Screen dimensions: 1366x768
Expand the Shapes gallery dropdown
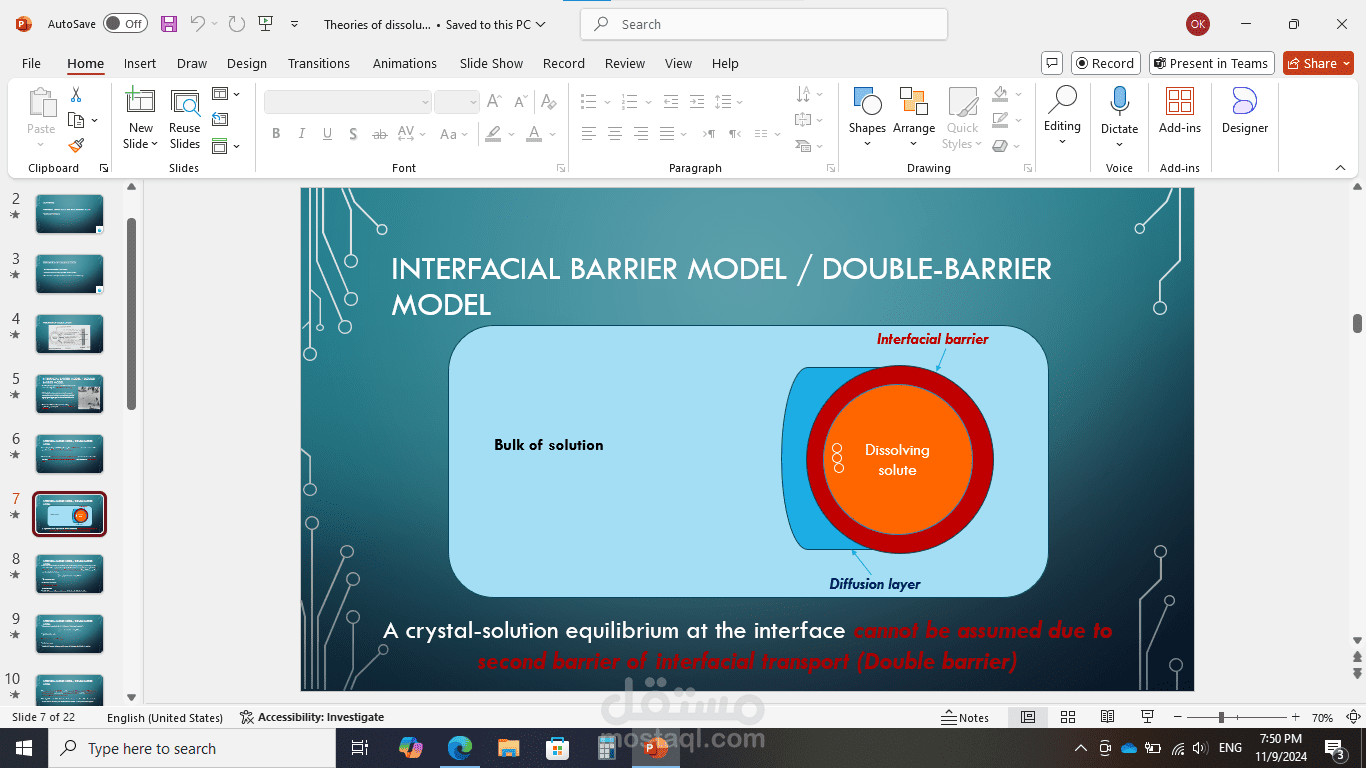(x=867, y=143)
